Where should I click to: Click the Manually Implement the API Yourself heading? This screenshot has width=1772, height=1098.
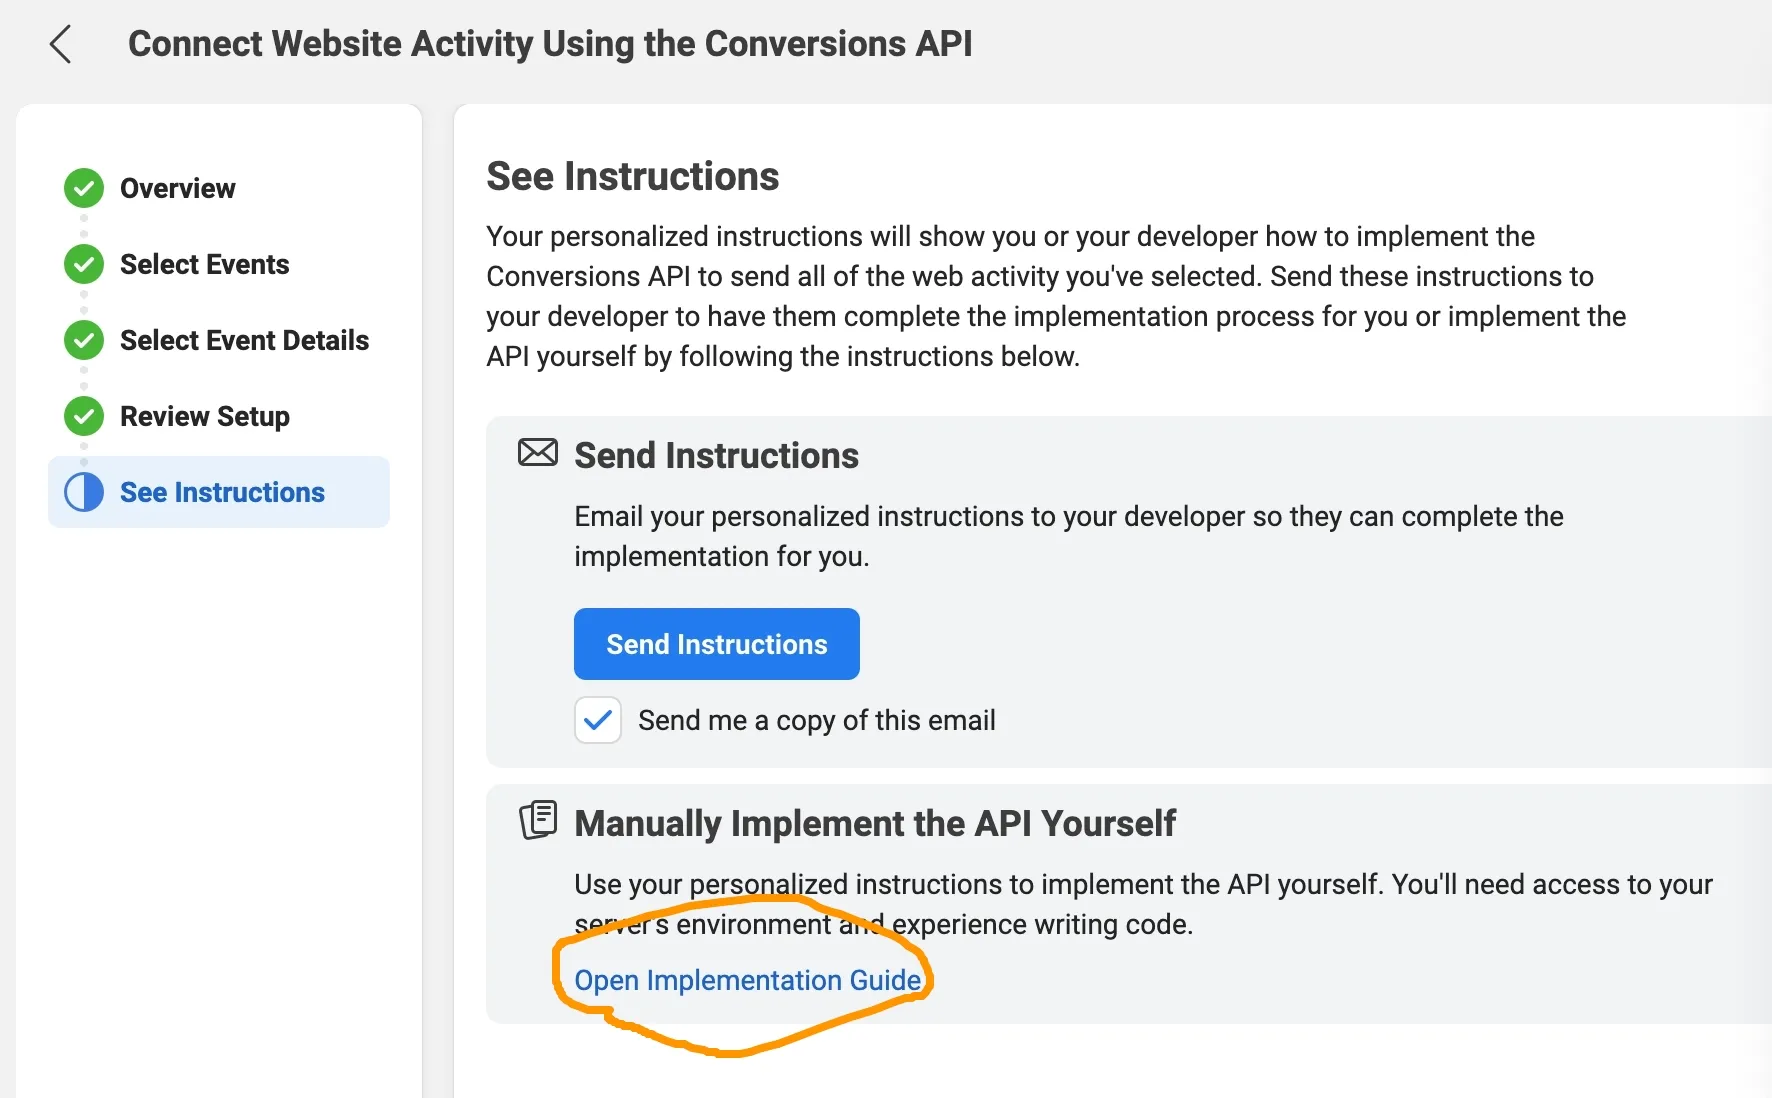pyautogui.click(x=875, y=823)
